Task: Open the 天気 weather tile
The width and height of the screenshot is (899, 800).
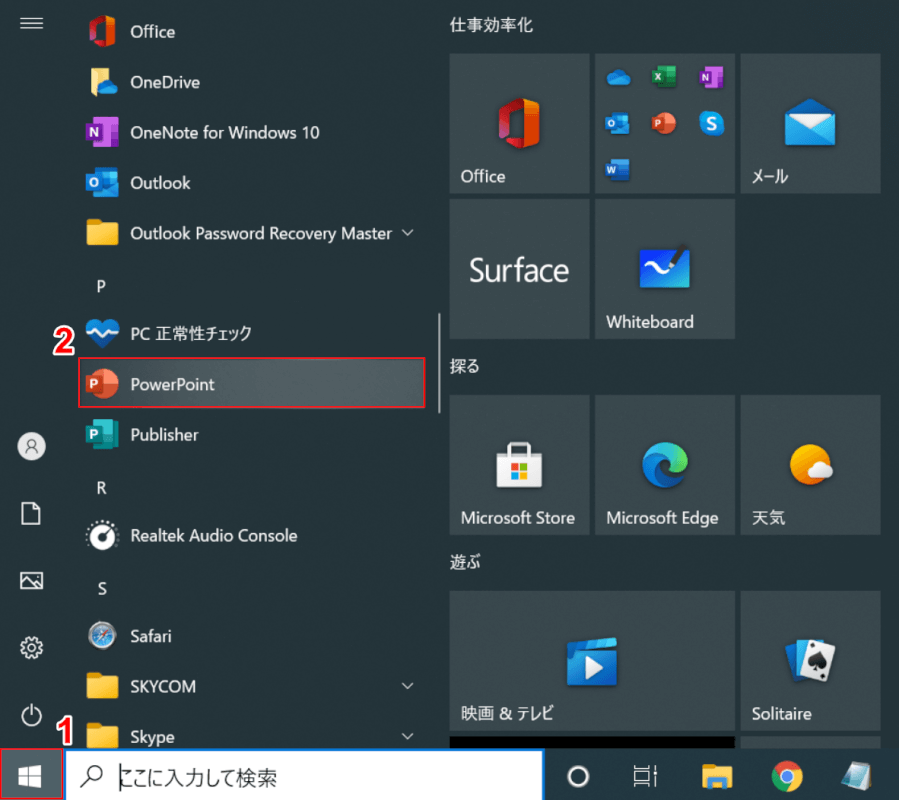Action: tap(810, 465)
